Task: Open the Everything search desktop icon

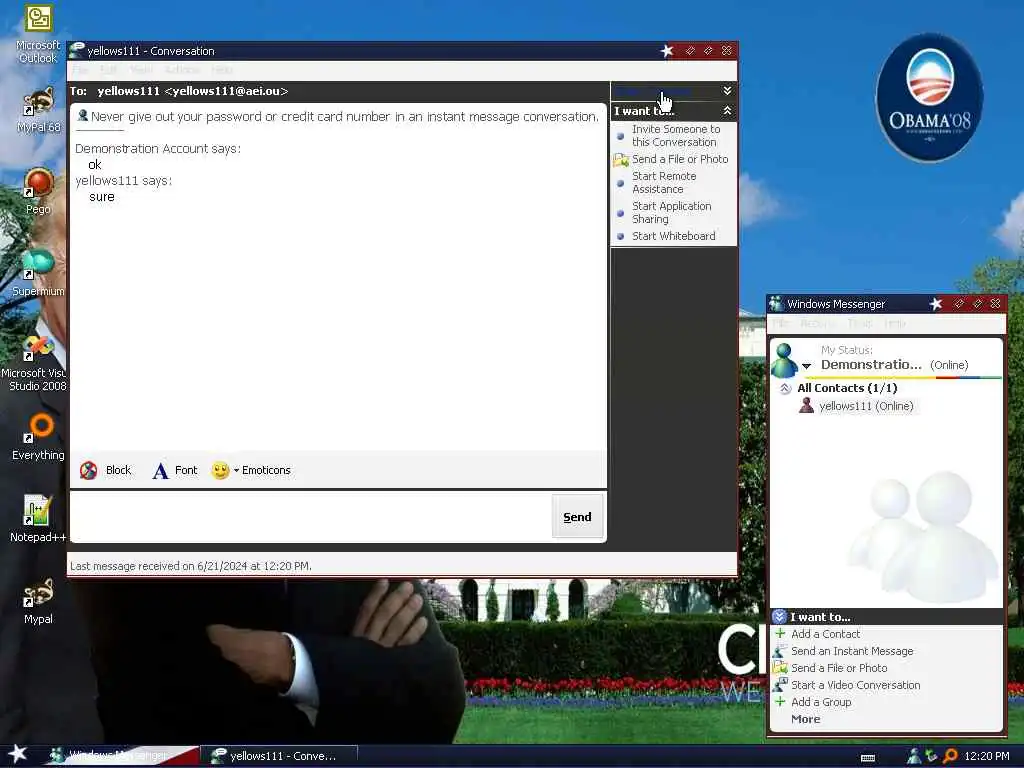Action: (38, 438)
